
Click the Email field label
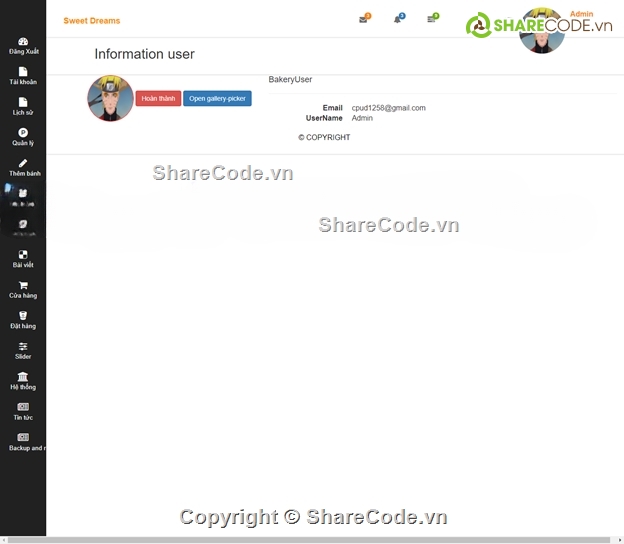pos(332,108)
